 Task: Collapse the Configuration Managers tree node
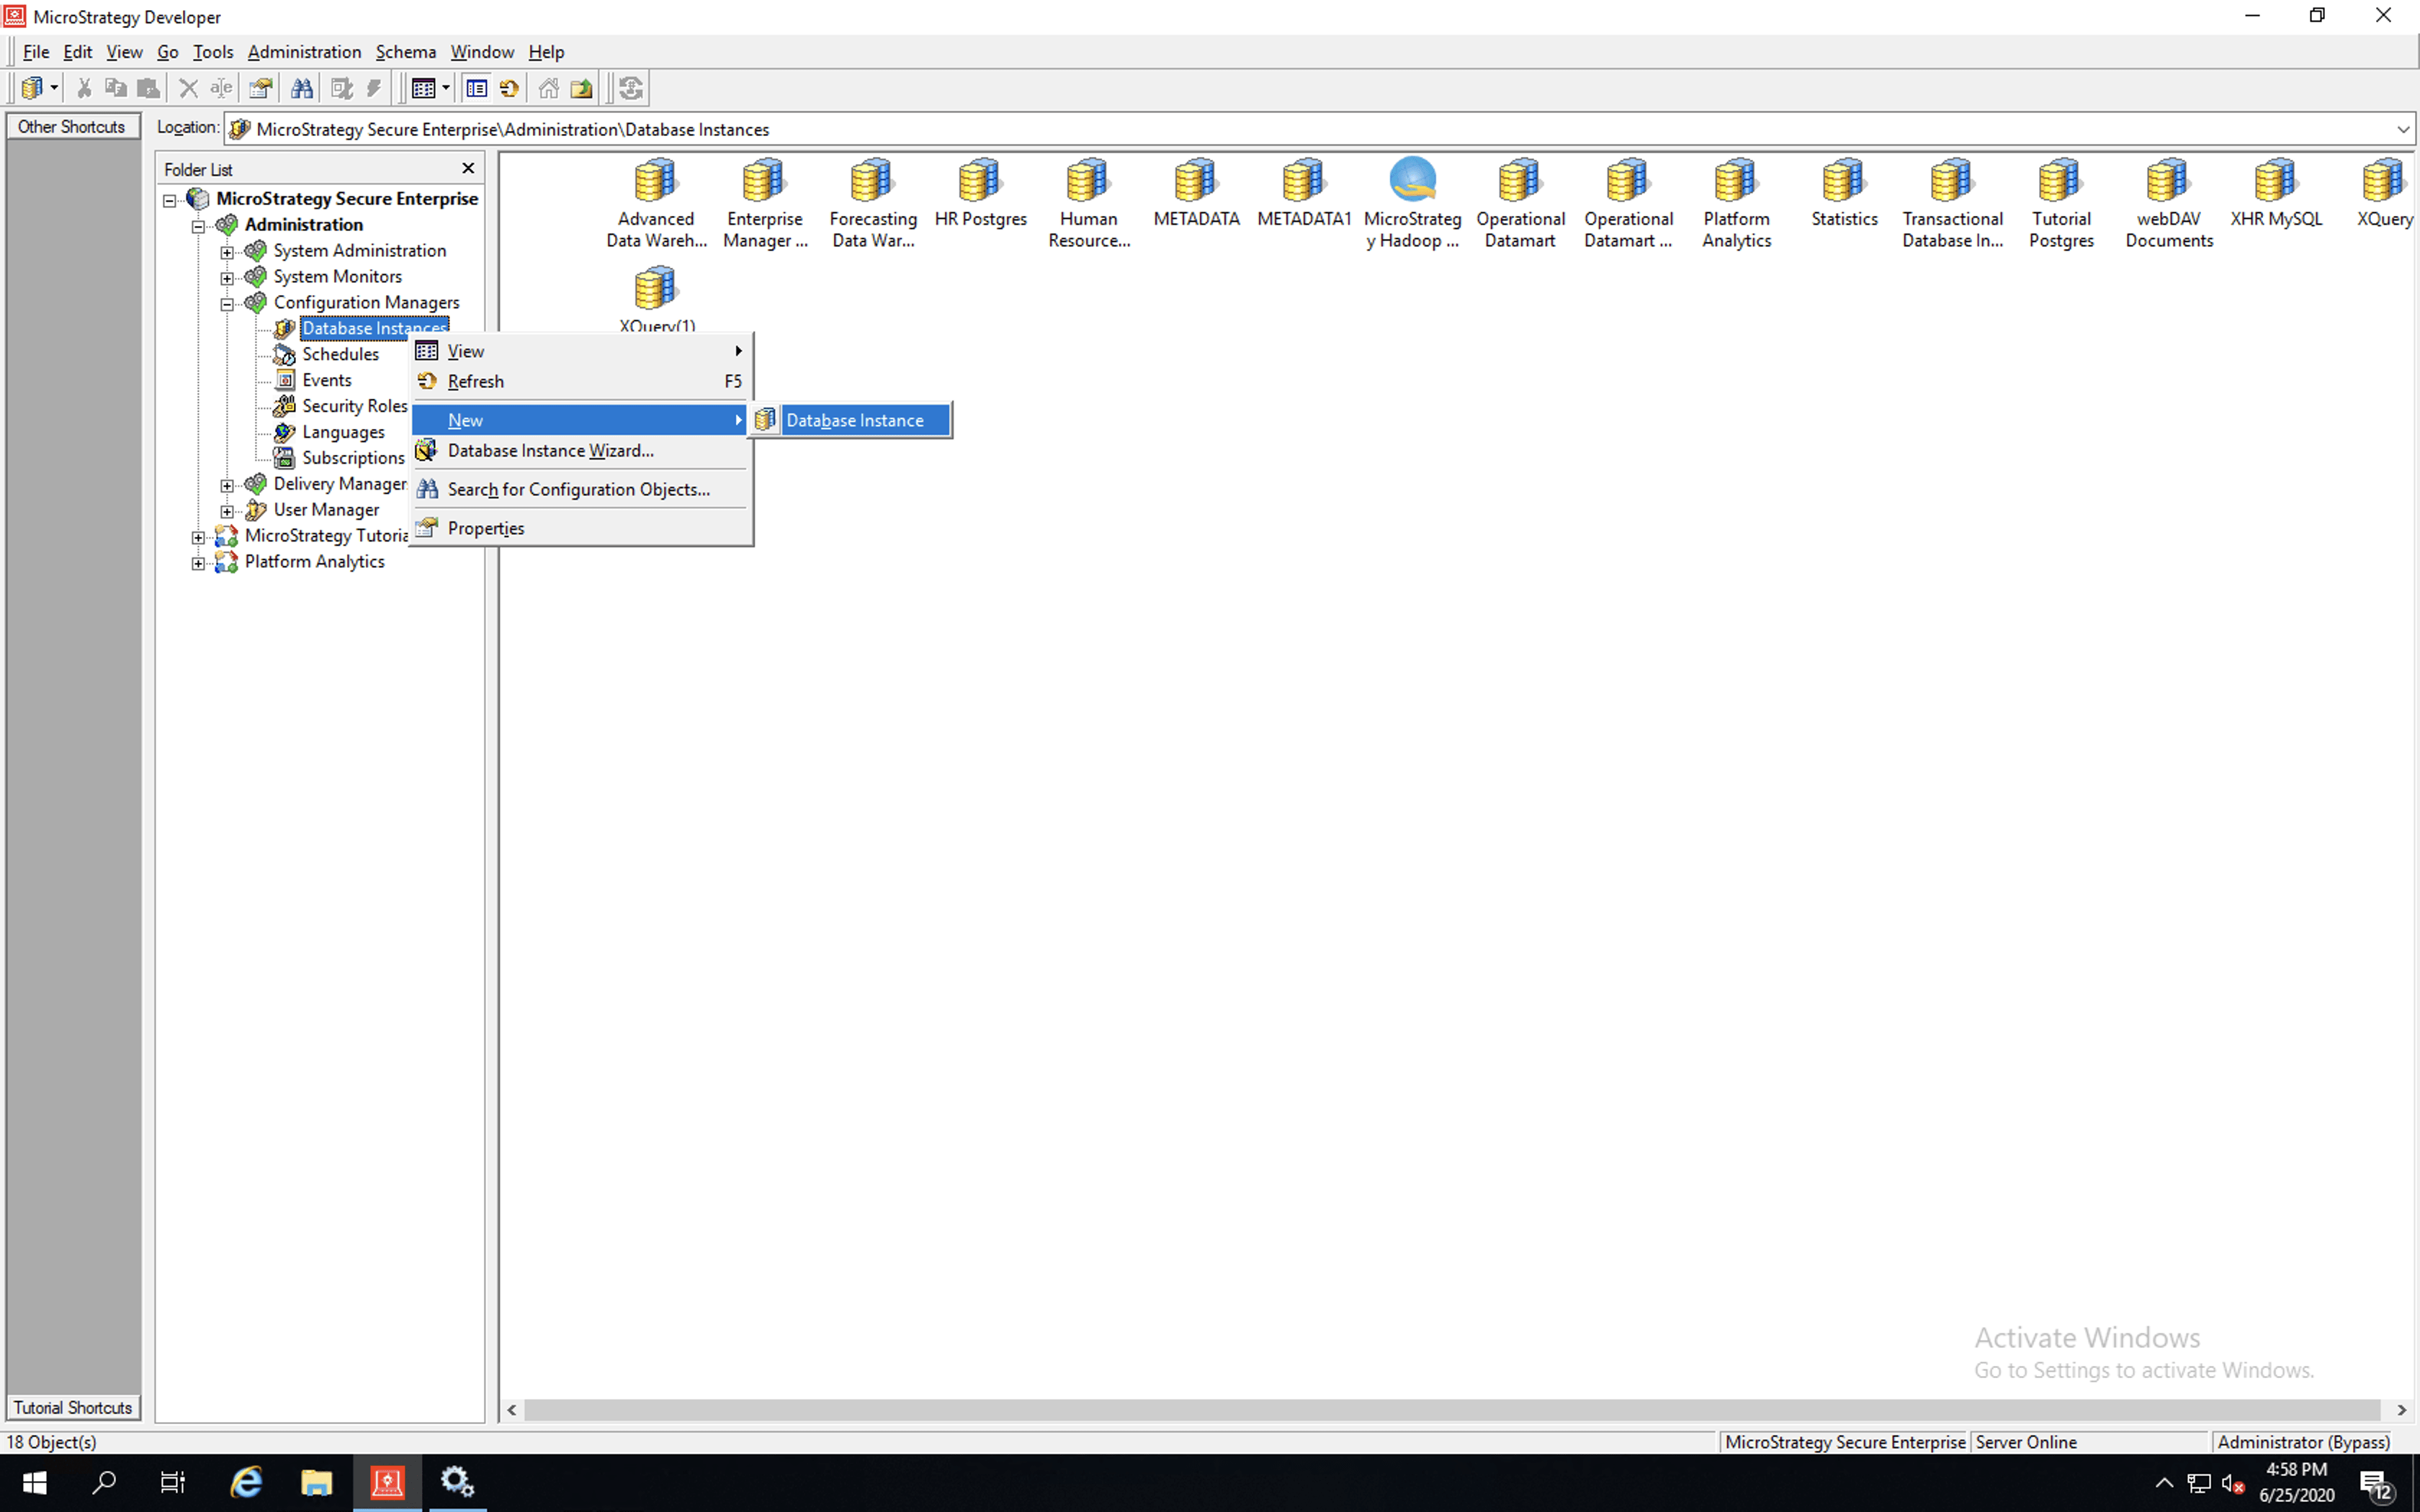pyautogui.click(x=227, y=304)
